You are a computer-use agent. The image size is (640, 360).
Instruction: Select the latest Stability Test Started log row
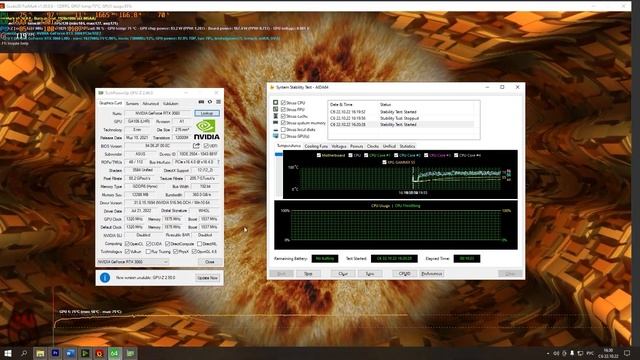coord(402,124)
